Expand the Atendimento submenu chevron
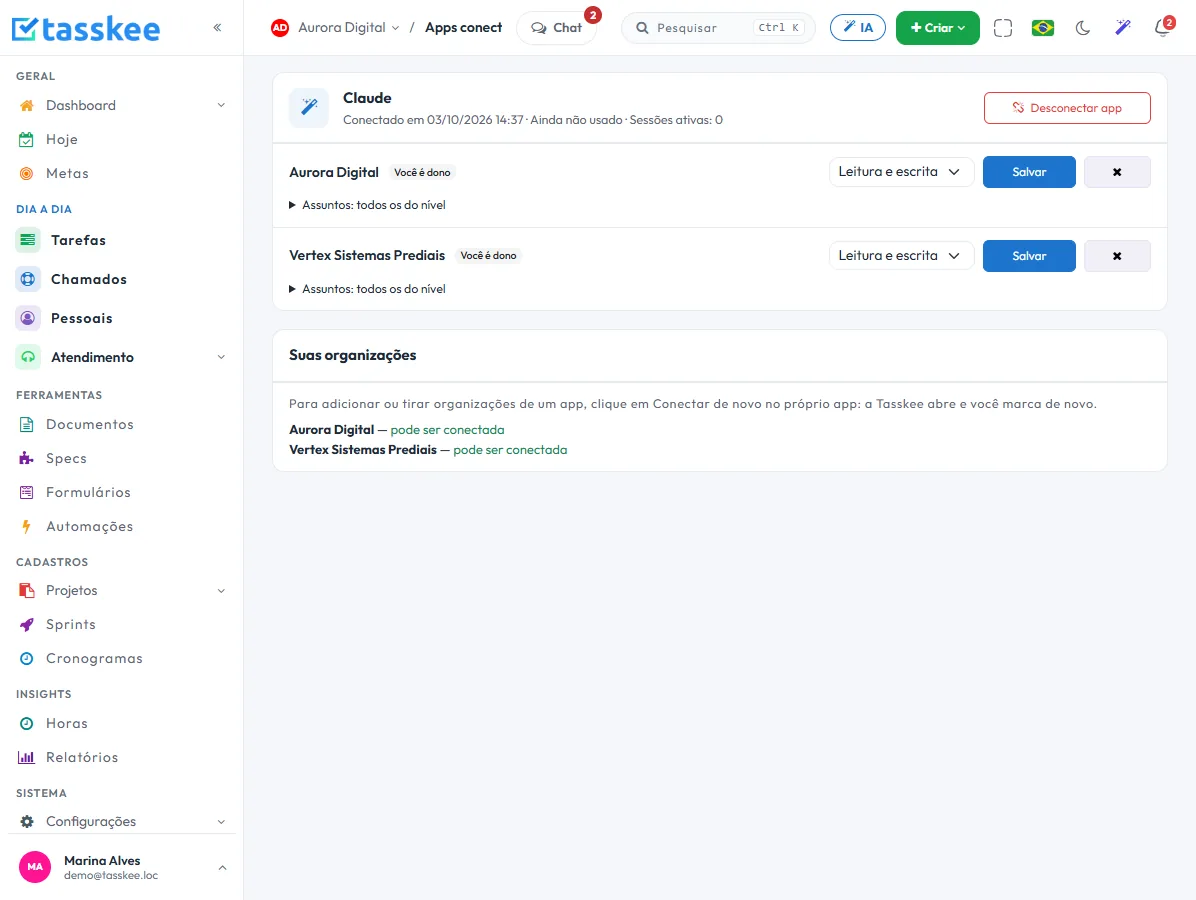This screenshot has width=1196, height=900. click(x=221, y=357)
